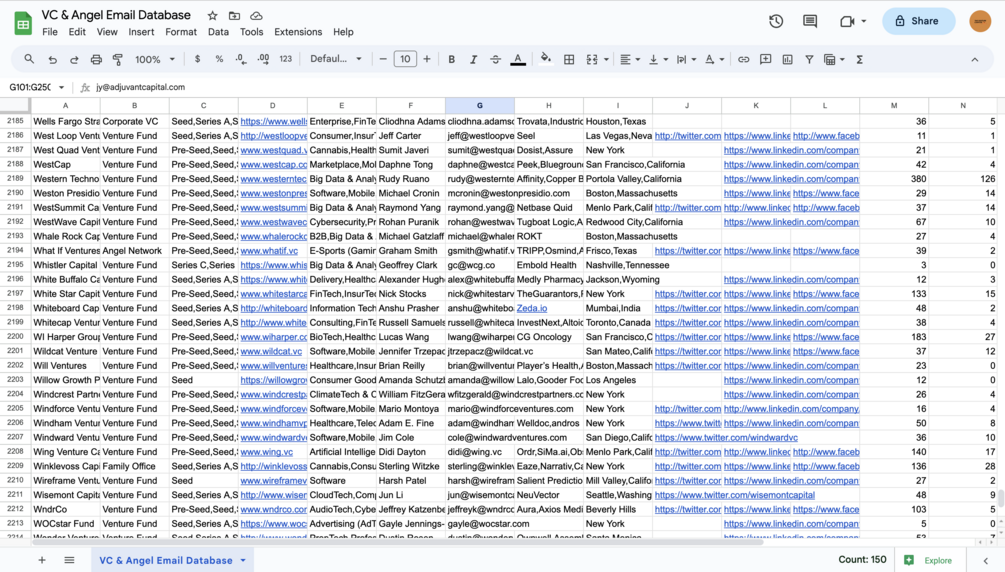Format as currency with dollar icon

pyautogui.click(x=197, y=59)
